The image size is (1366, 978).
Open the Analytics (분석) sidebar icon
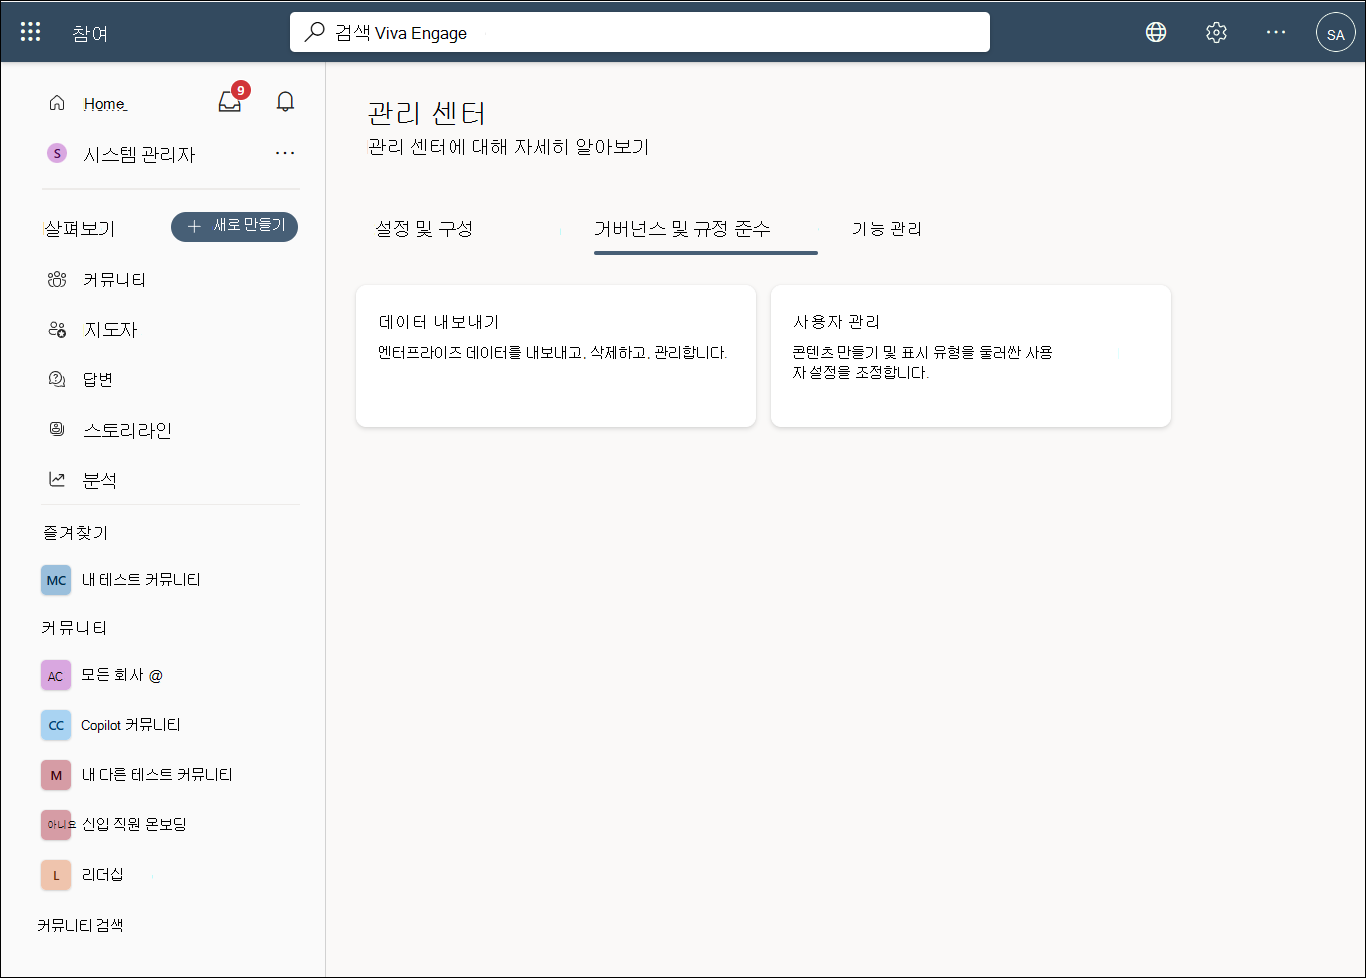[x=58, y=479]
